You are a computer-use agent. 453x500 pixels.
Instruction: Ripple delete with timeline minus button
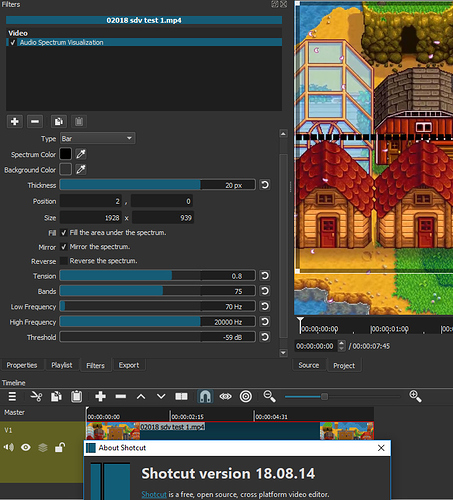point(121,397)
